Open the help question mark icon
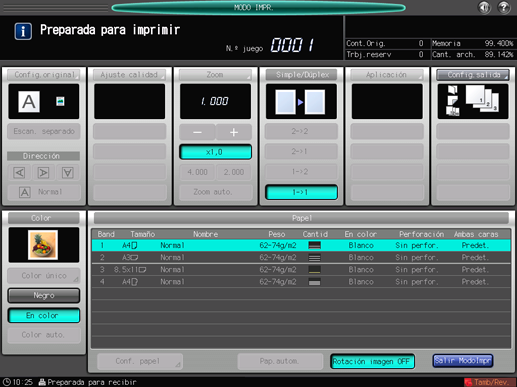Viewport: 517px width, 387px height. [x=504, y=7]
